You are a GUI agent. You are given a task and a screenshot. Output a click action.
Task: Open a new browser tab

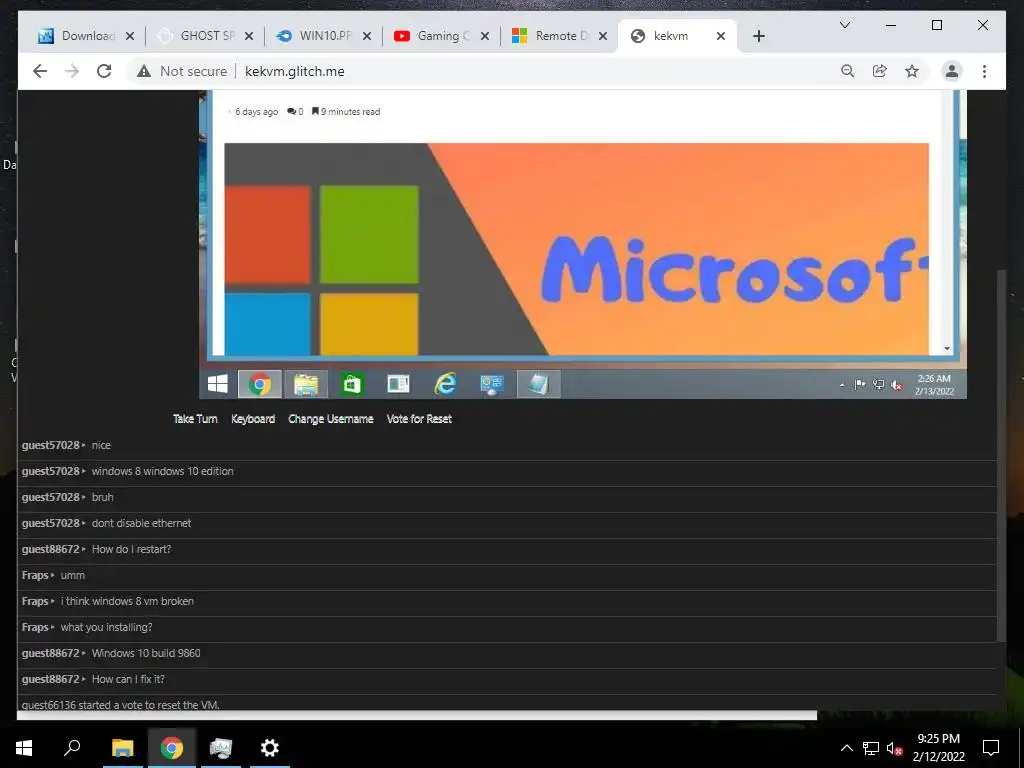[x=758, y=36]
